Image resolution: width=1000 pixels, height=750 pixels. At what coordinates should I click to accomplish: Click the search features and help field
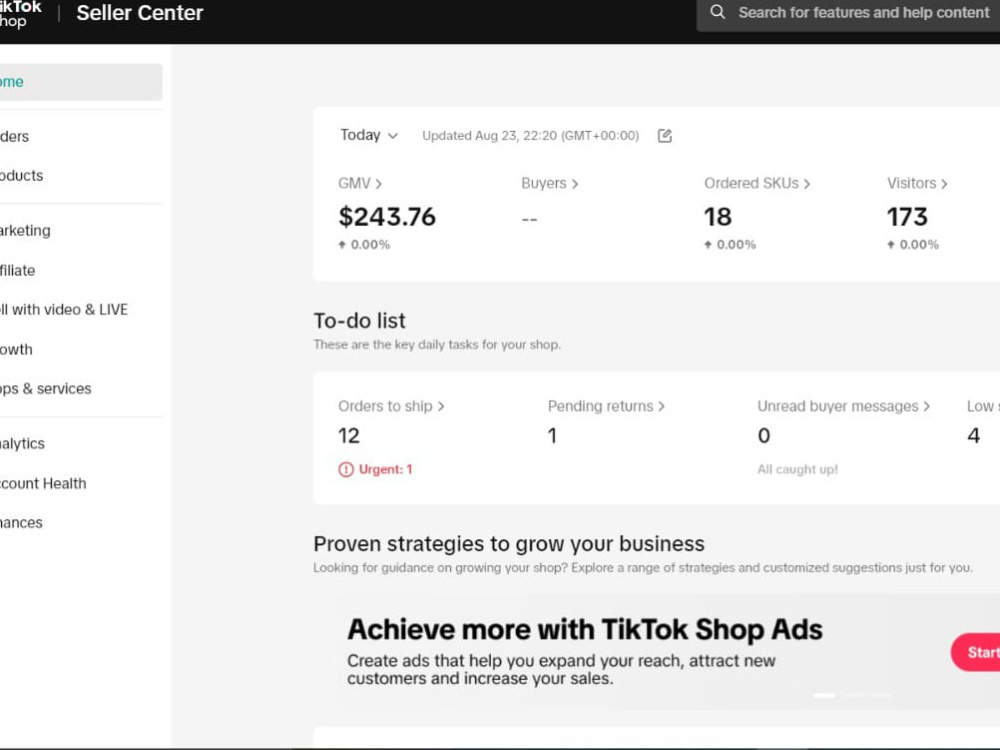(848, 13)
